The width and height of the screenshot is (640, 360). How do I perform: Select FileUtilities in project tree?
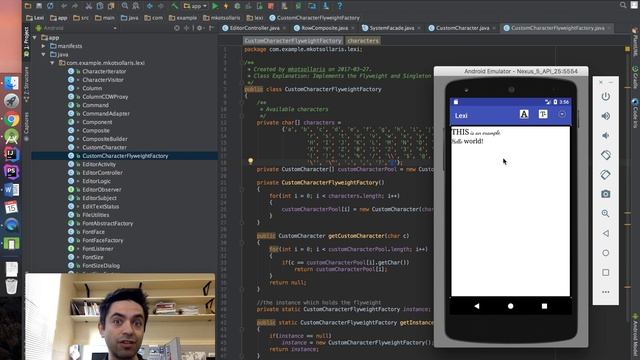tap(96, 215)
